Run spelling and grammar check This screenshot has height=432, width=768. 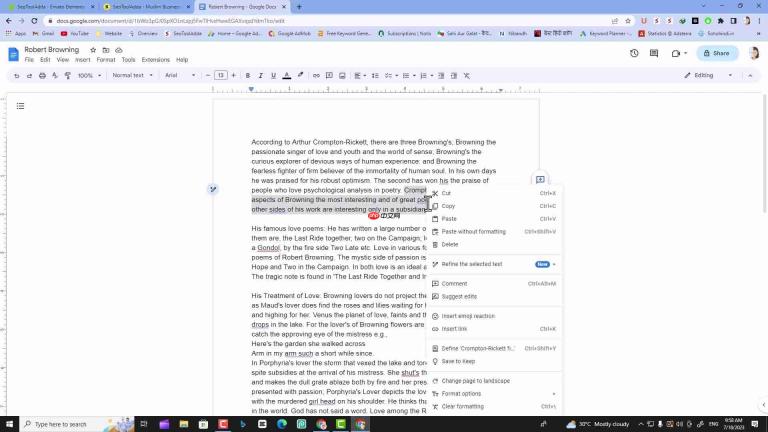pos(55,75)
